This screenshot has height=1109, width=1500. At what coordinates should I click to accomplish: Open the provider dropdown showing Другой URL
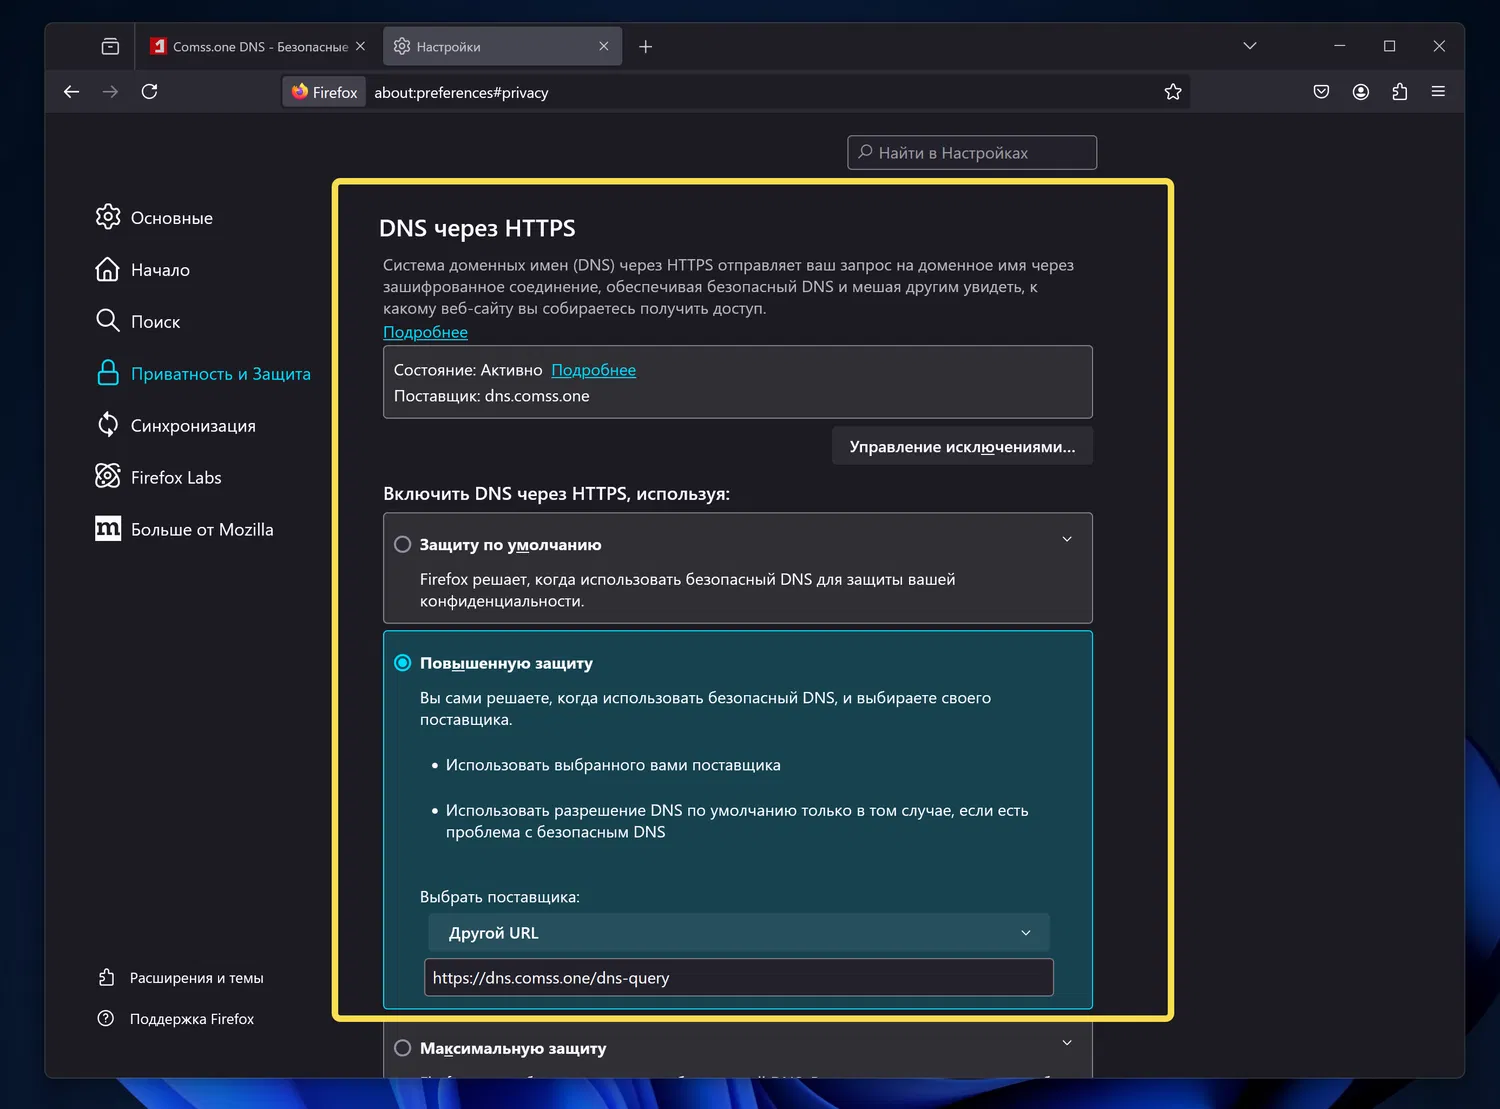coord(738,933)
